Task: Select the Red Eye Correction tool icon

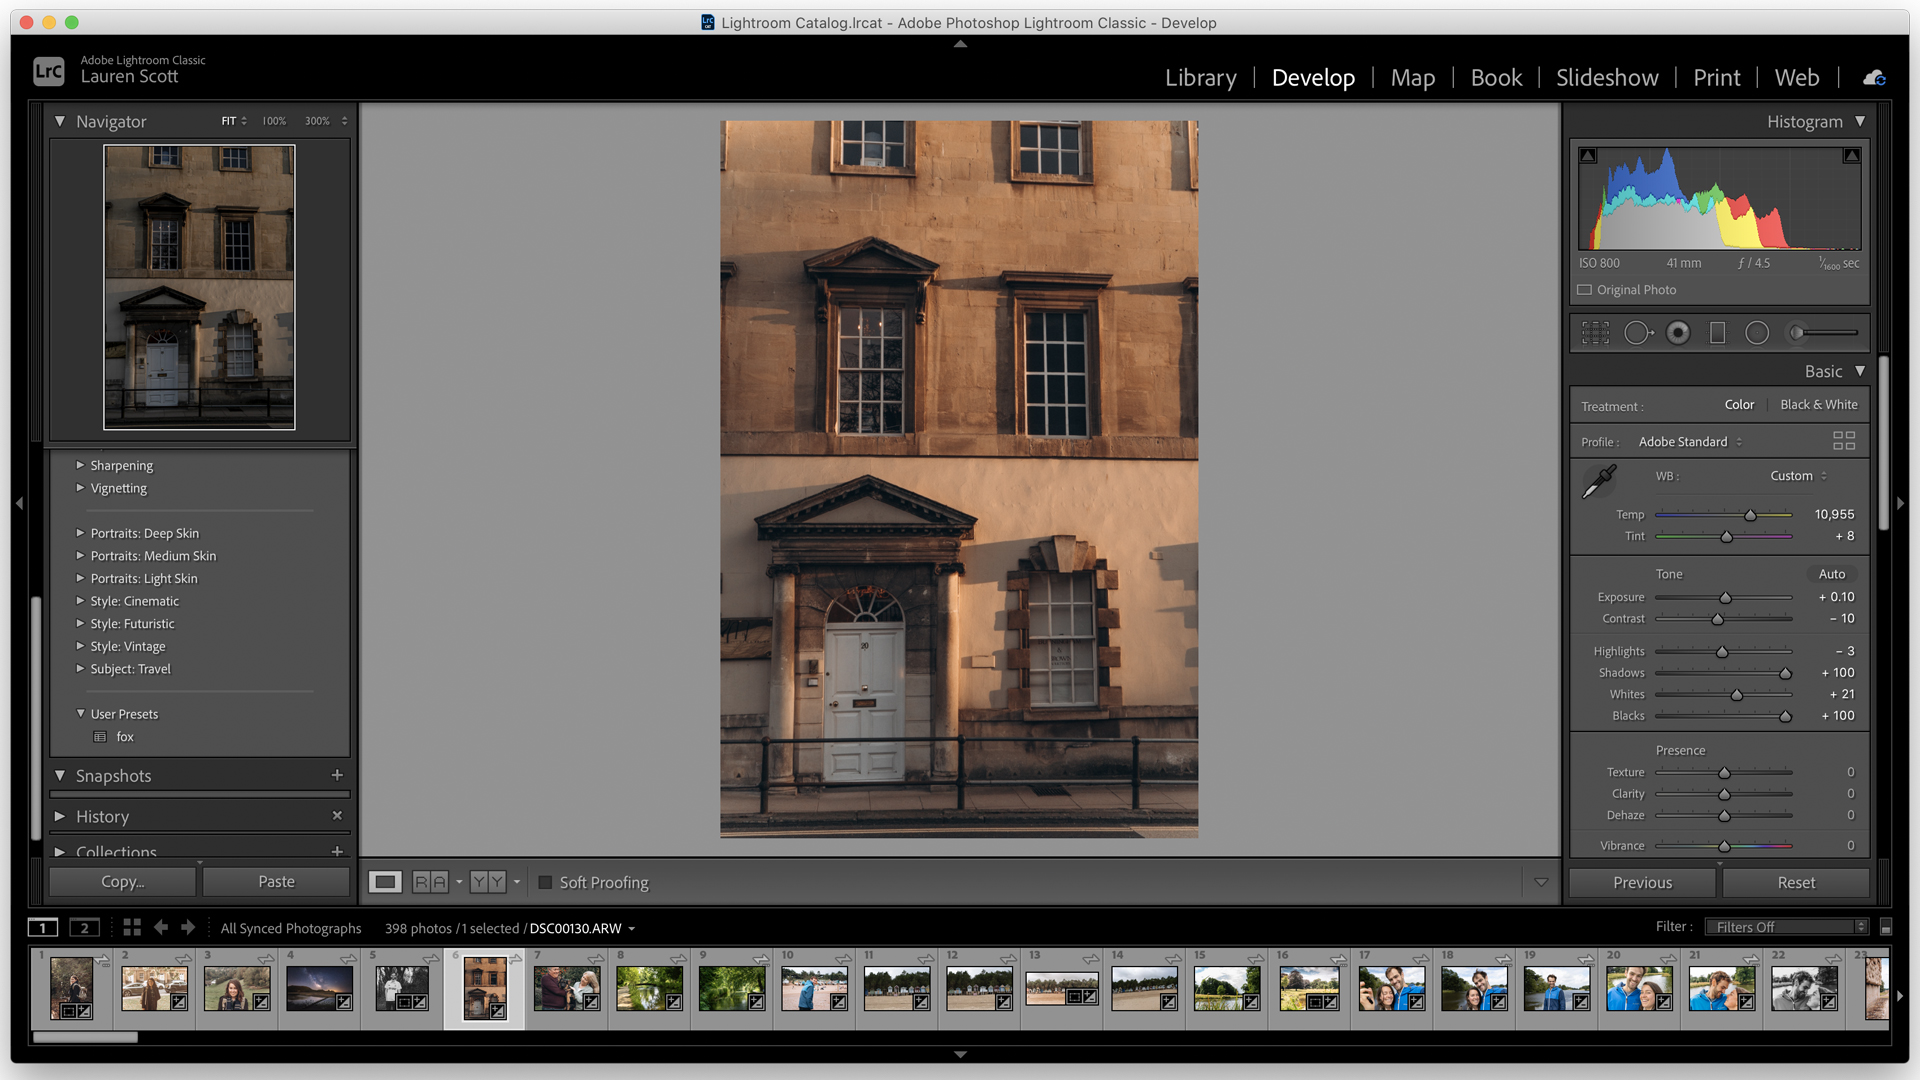Action: tap(1679, 331)
